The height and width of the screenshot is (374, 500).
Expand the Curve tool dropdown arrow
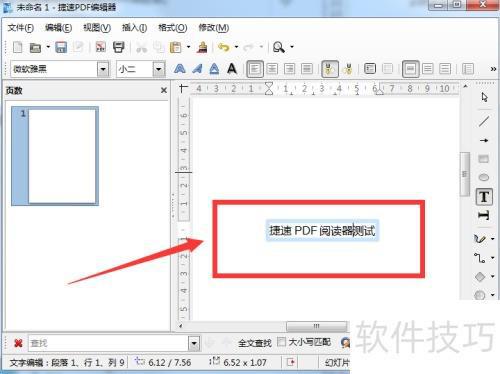click(493, 239)
